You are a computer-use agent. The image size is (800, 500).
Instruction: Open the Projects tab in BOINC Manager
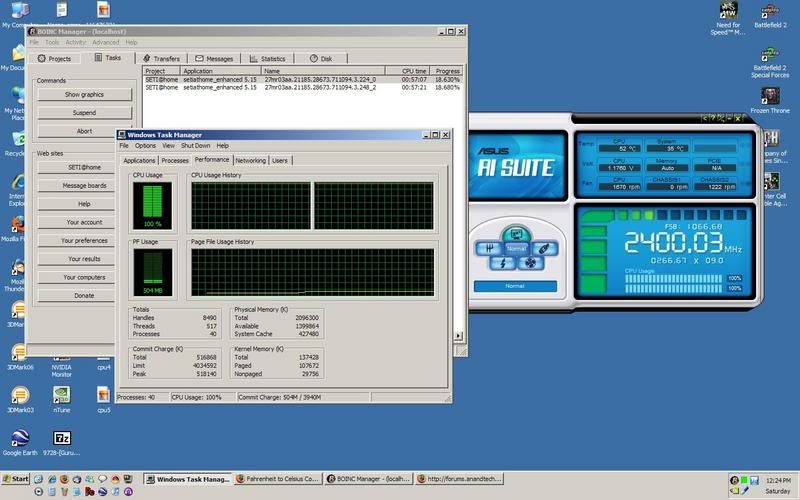click(55, 59)
